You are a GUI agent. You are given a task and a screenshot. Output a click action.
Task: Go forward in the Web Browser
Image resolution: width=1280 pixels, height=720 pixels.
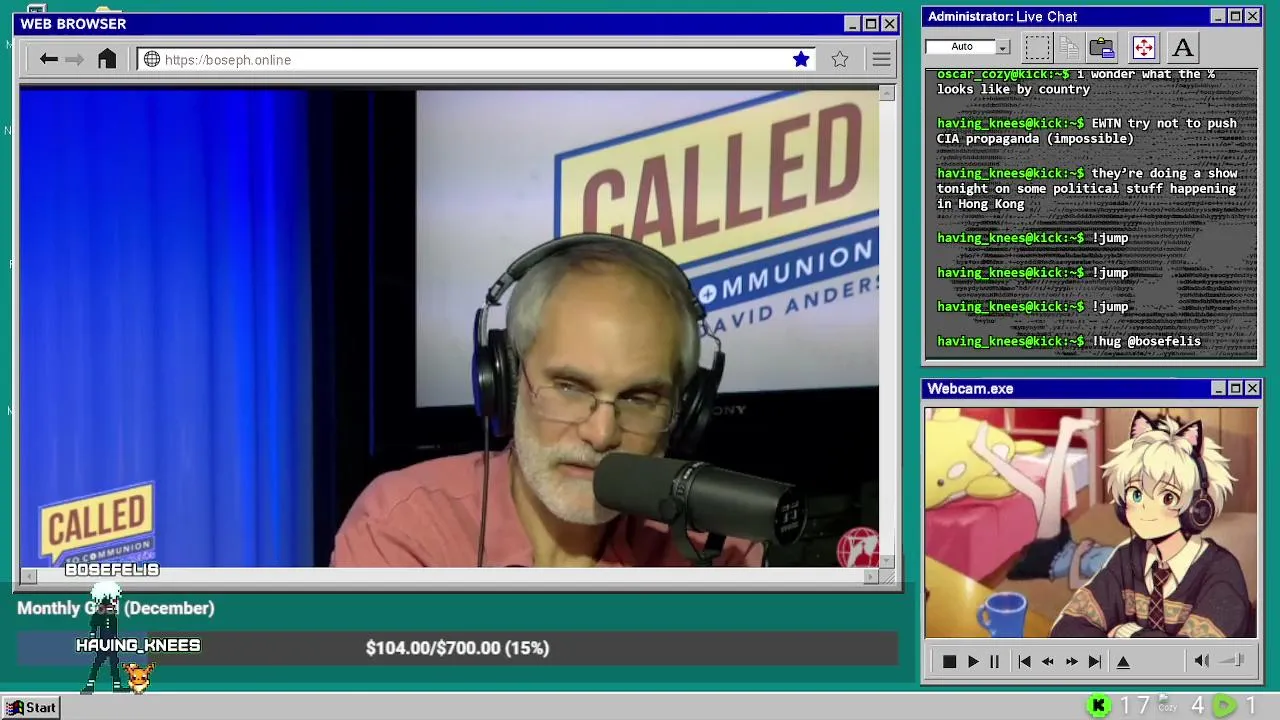click(75, 59)
